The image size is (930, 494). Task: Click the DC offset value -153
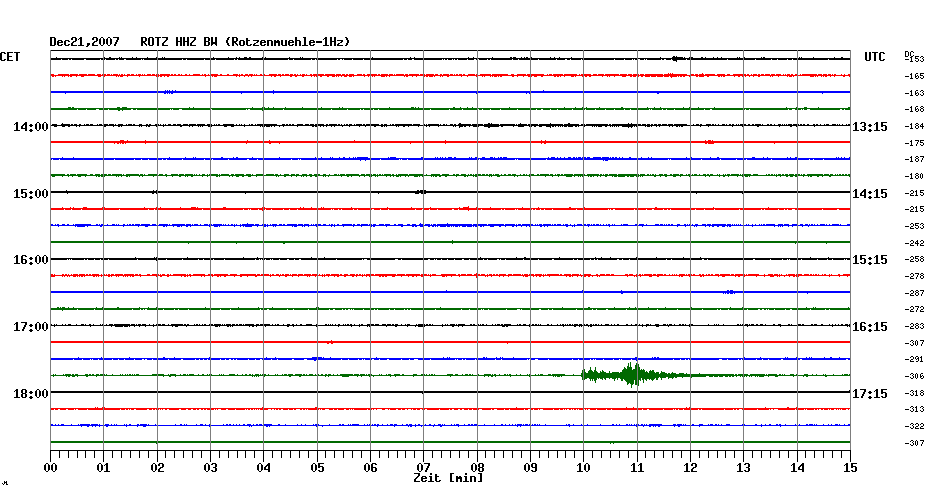(915, 59)
